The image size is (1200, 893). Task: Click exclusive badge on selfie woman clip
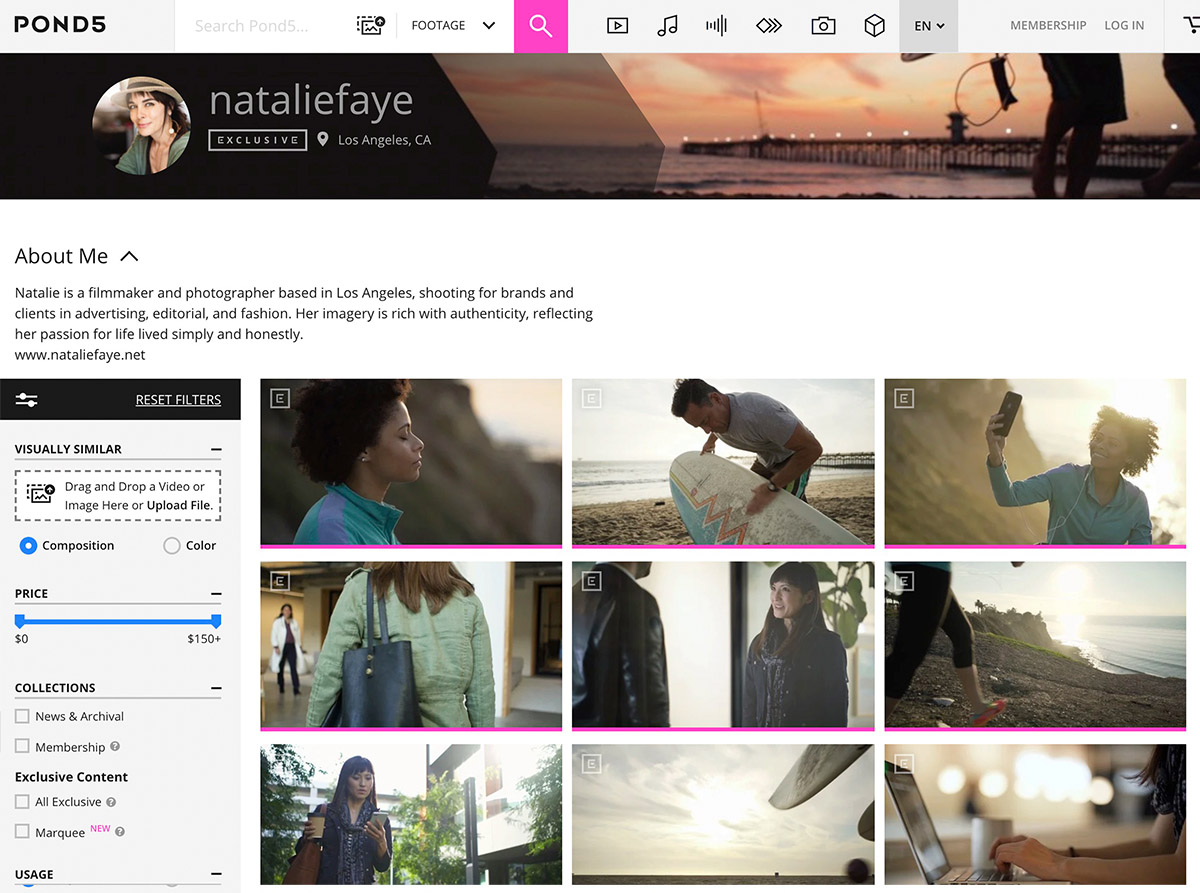click(x=904, y=398)
